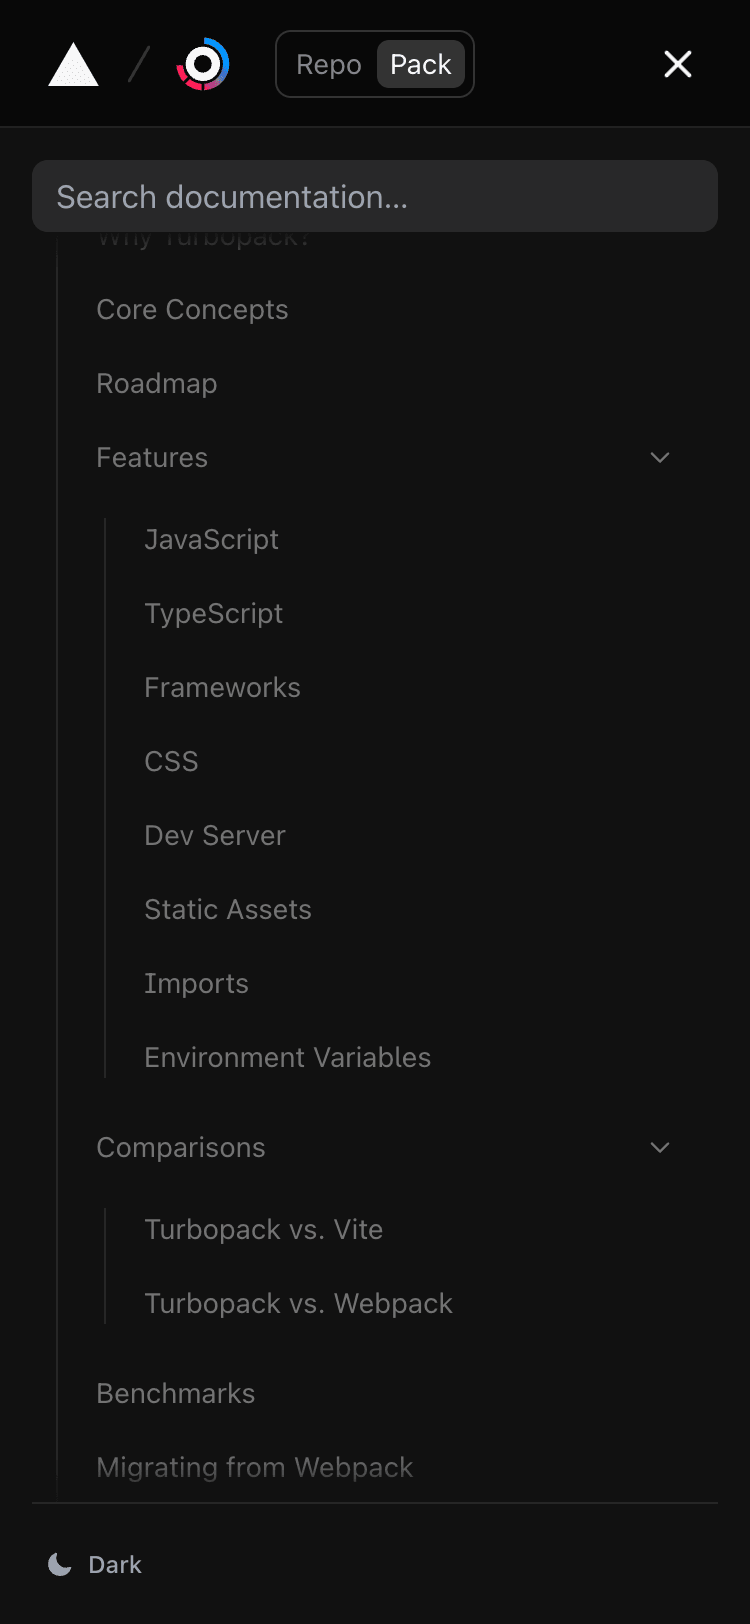Viewport: 750px width, 1624px height.
Task: Open the Dev Server documentation
Action: (x=215, y=835)
